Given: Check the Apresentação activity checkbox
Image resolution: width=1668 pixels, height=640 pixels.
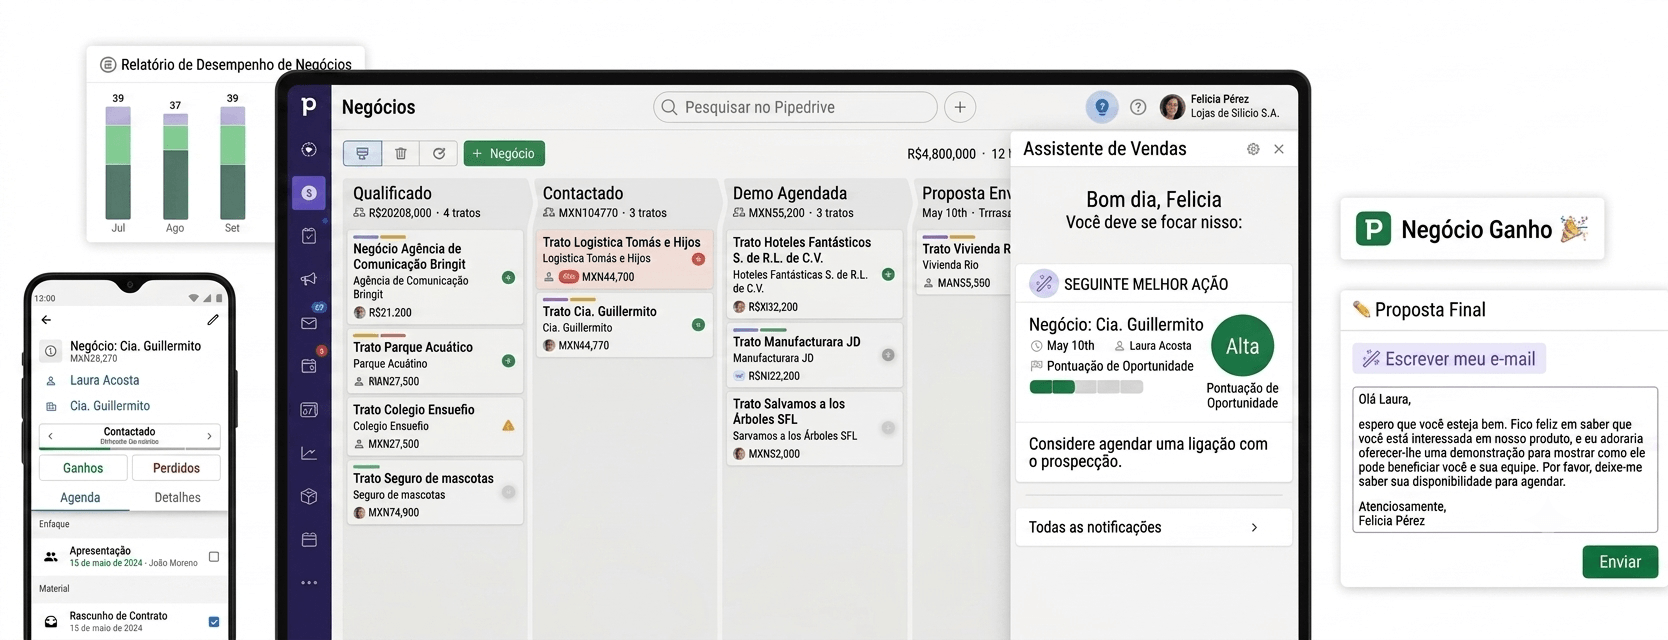Looking at the screenshot, I should pyautogui.click(x=213, y=557).
